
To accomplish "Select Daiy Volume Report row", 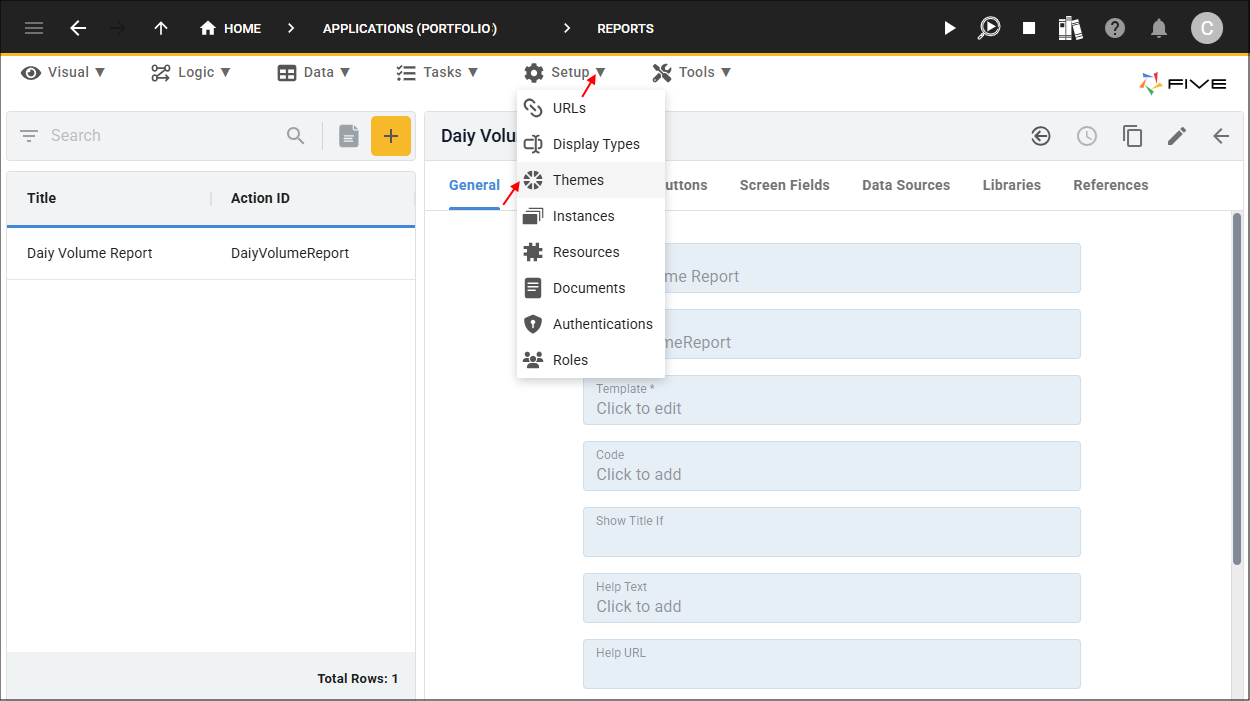I will pyautogui.click(x=211, y=253).
